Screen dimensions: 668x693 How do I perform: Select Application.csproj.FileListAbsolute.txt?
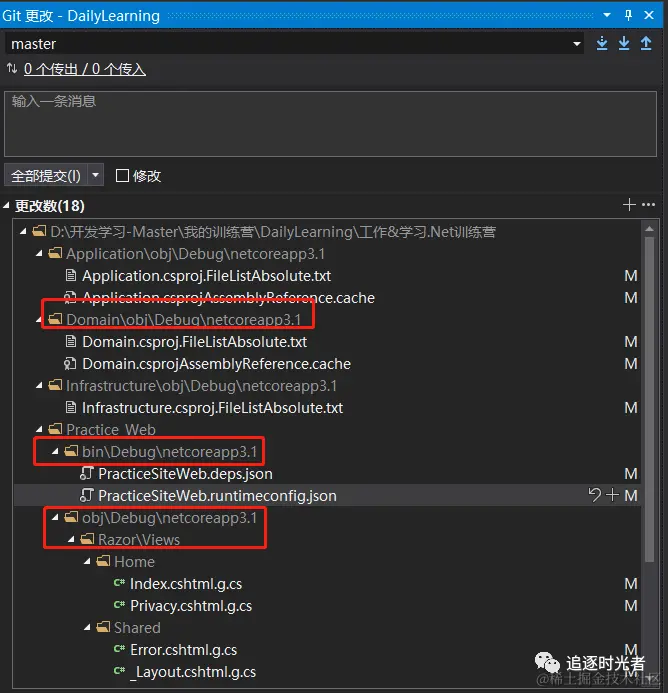pos(206,276)
